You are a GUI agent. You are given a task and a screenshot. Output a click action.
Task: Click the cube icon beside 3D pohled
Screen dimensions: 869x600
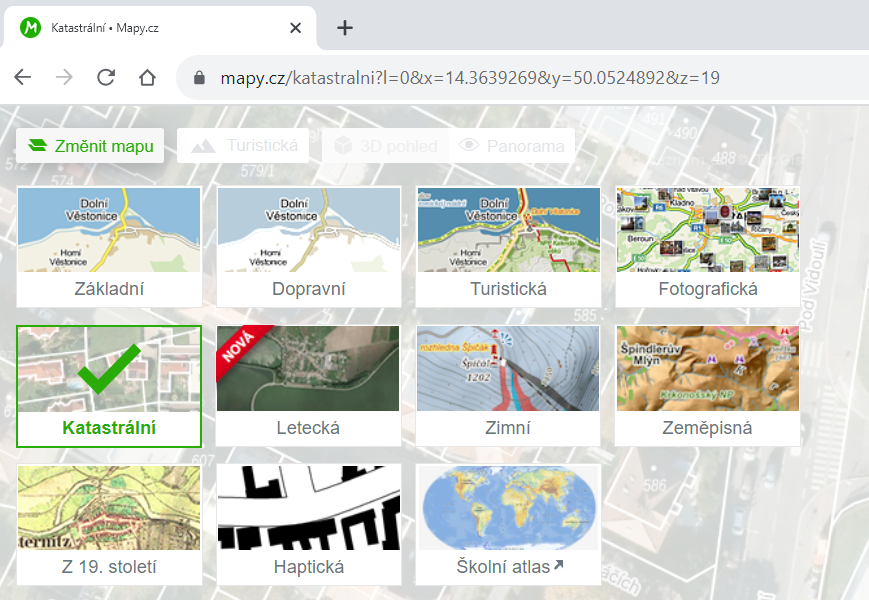click(343, 146)
